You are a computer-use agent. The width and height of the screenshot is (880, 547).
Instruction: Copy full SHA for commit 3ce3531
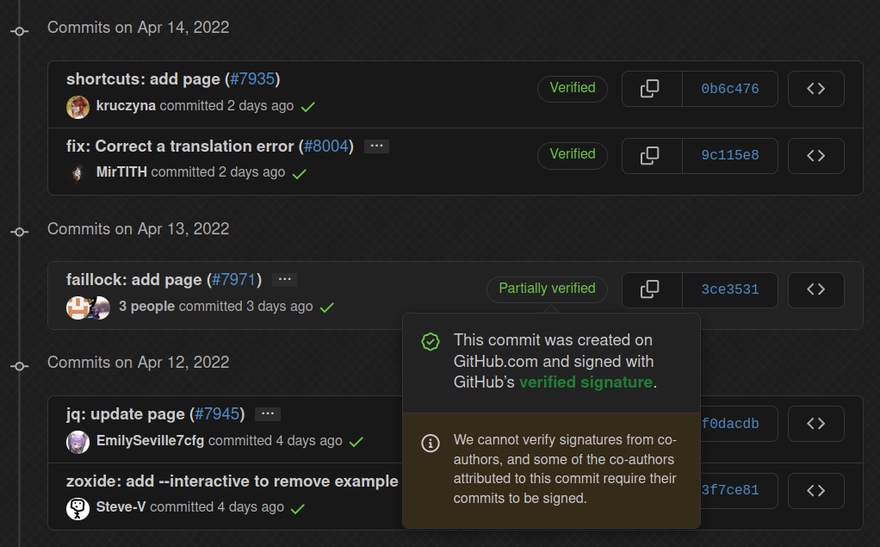click(650, 289)
